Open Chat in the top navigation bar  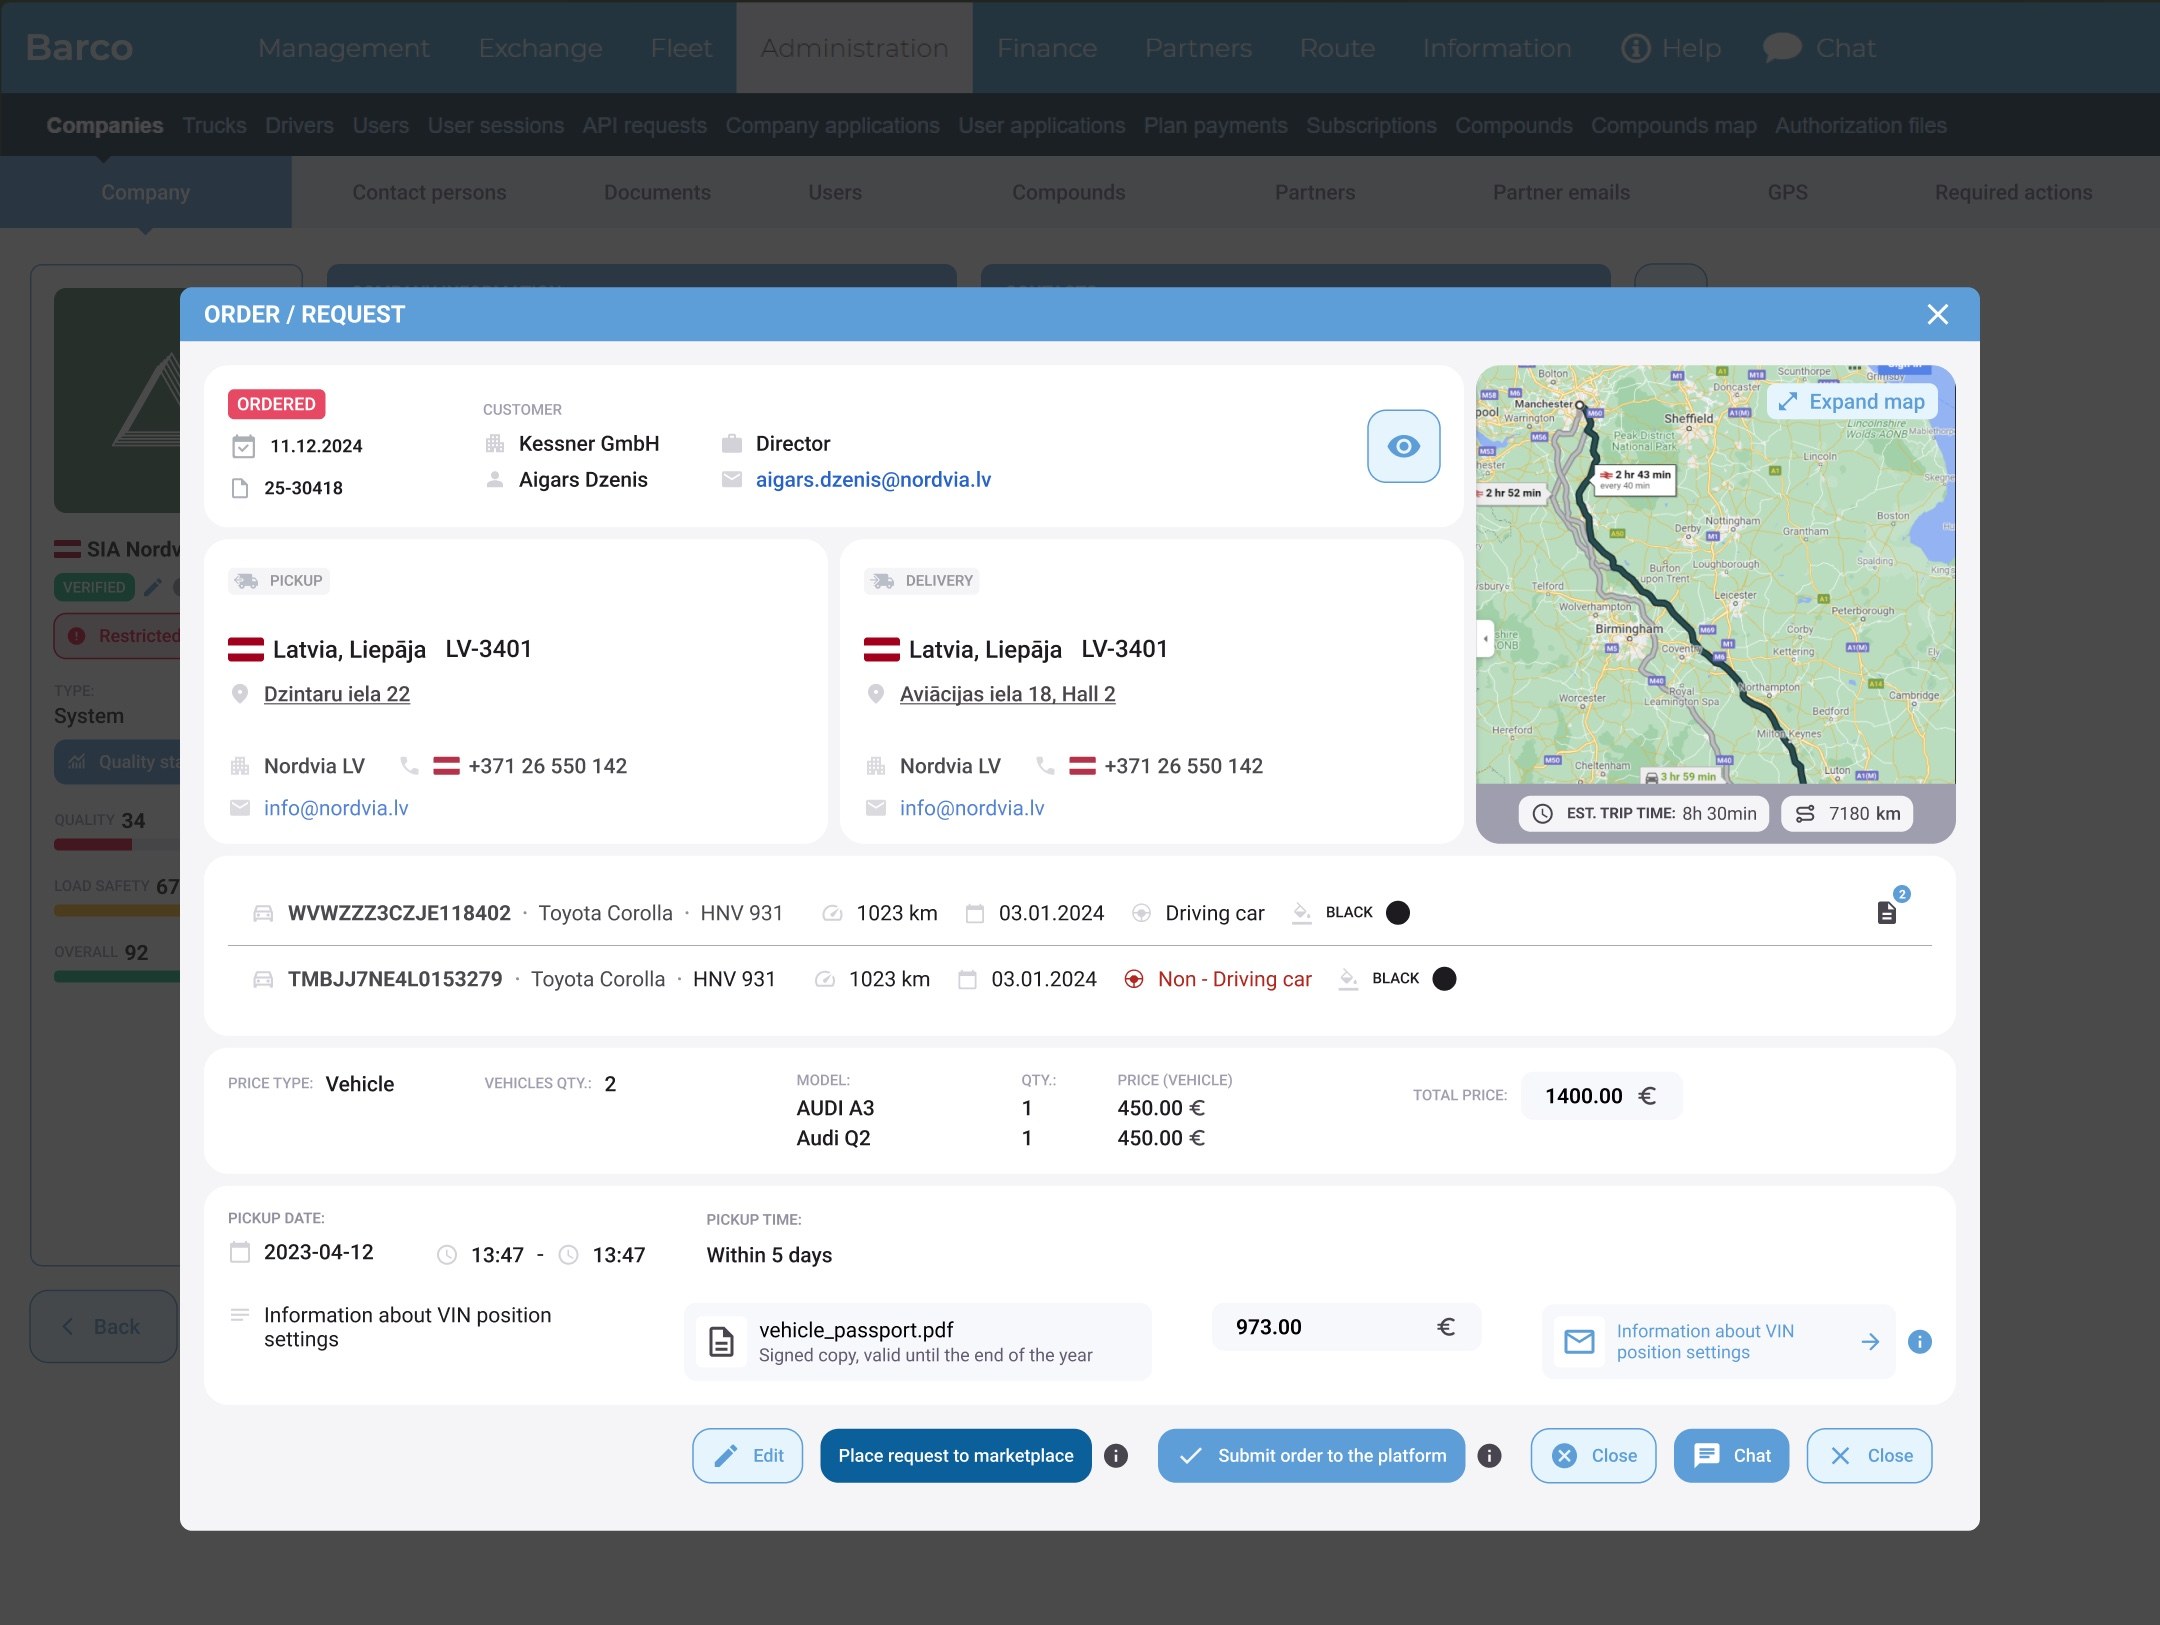(x=1819, y=48)
